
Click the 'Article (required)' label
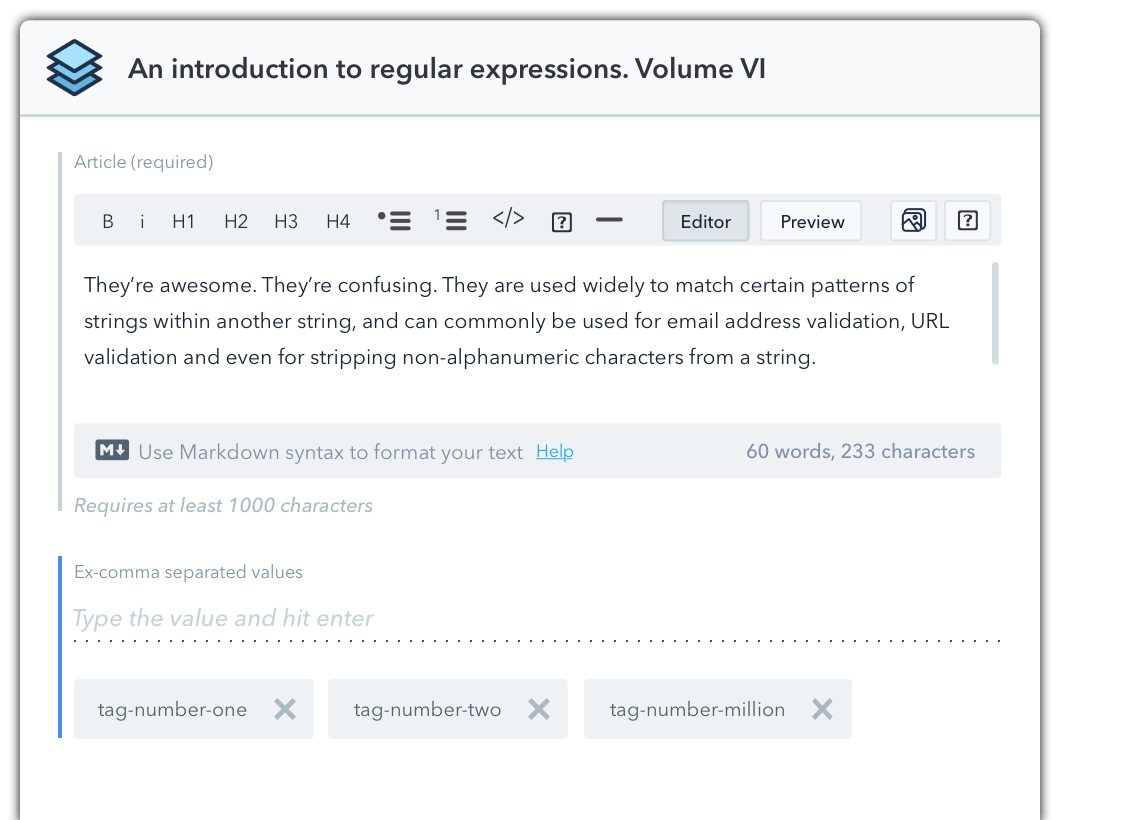[144, 161]
